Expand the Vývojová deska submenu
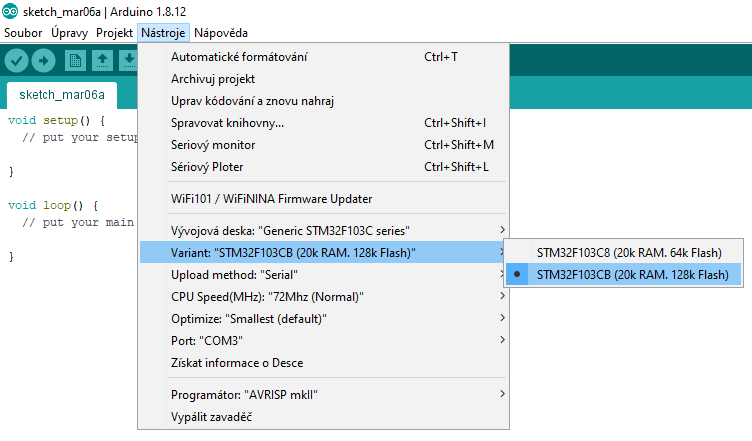Screen dimensions: 752x441 323,231
